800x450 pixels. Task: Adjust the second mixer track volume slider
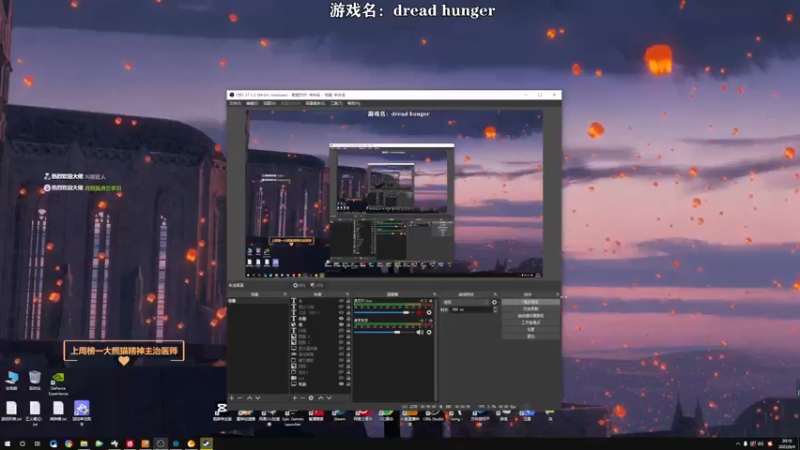pos(384,332)
